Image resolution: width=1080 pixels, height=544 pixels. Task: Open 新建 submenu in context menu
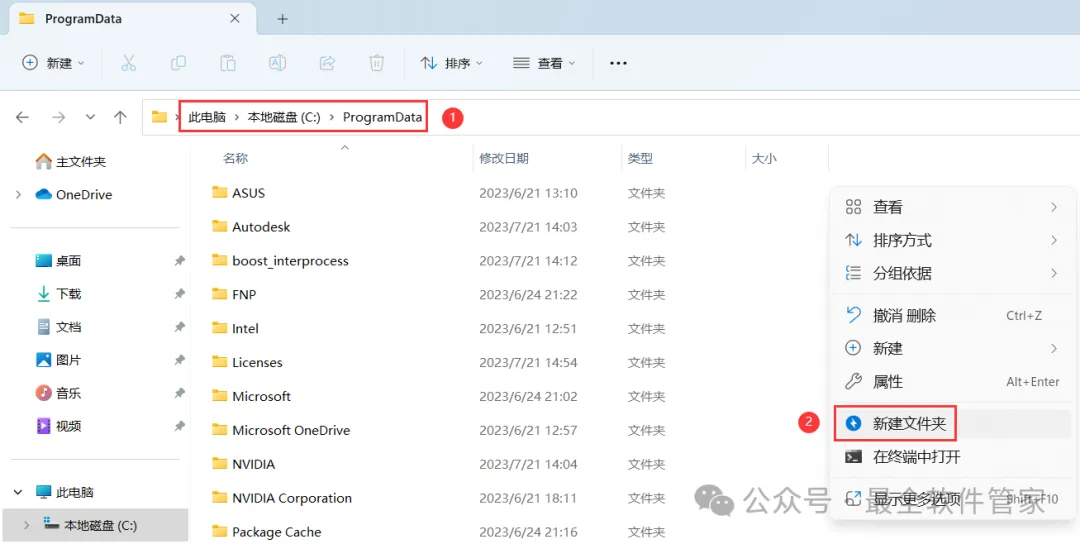coord(953,348)
